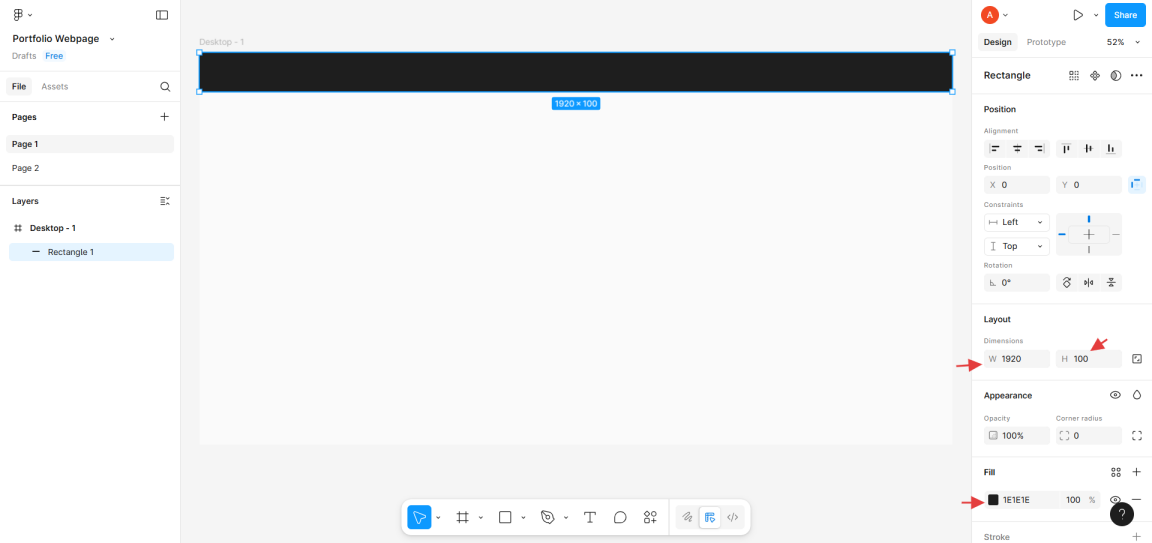Select Page 2 in pages list
Viewport: 1152px width, 543px height.
[x=26, y=168]
